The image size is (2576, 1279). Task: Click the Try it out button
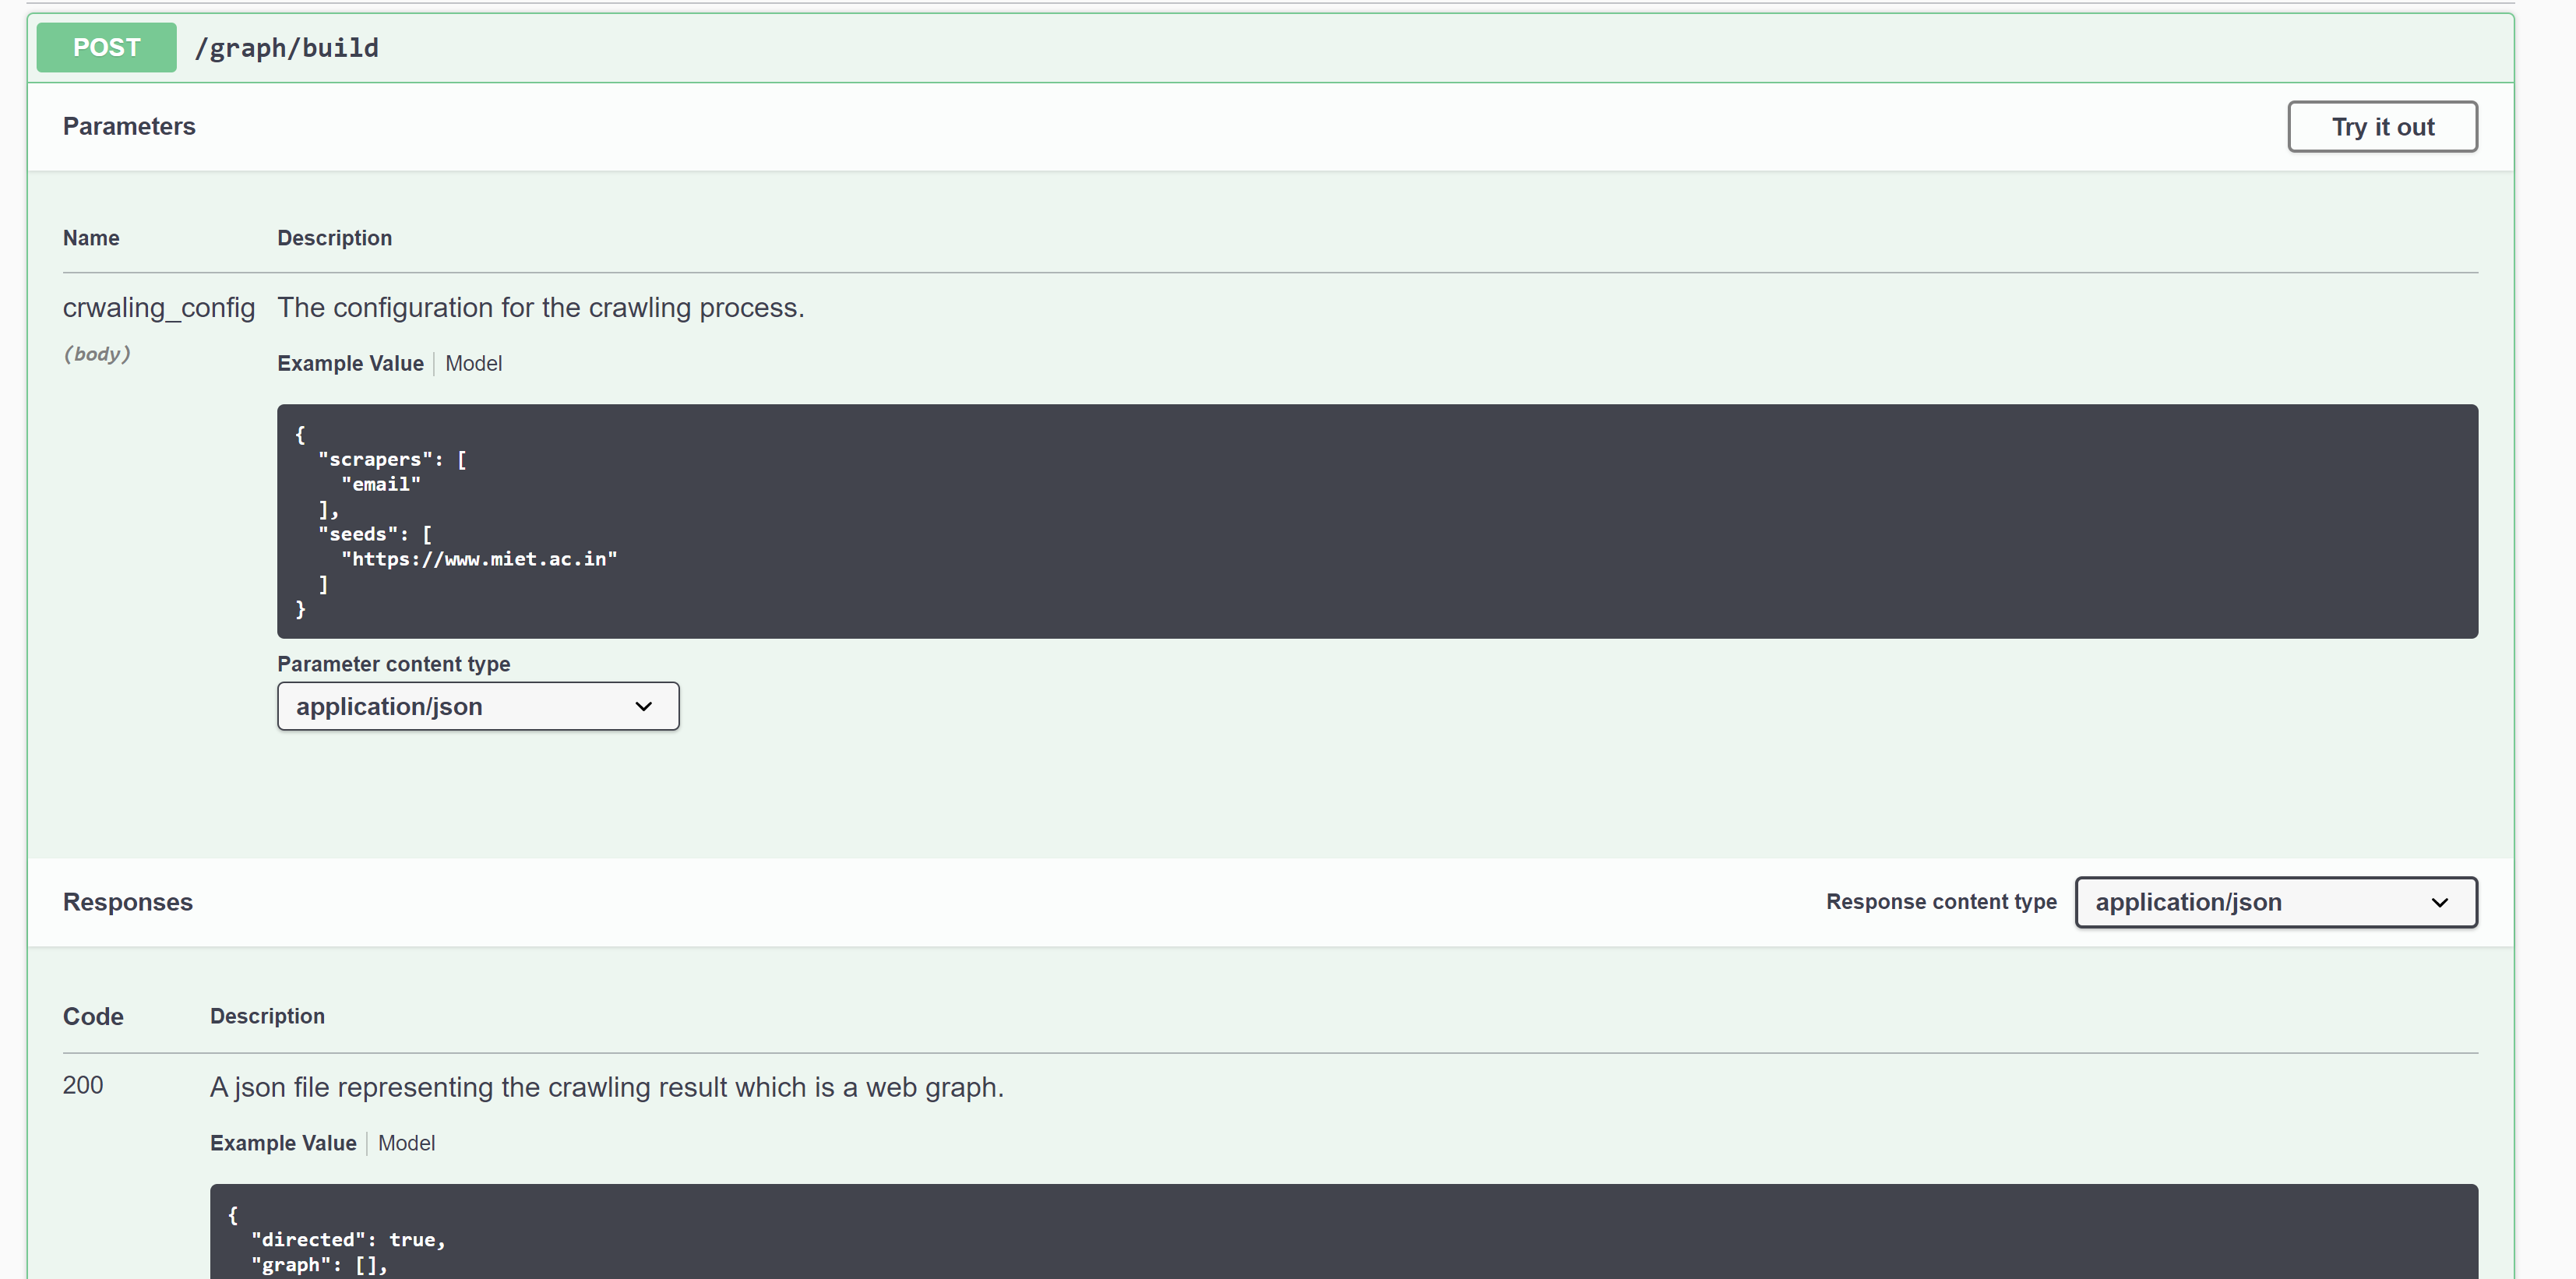2382,127
